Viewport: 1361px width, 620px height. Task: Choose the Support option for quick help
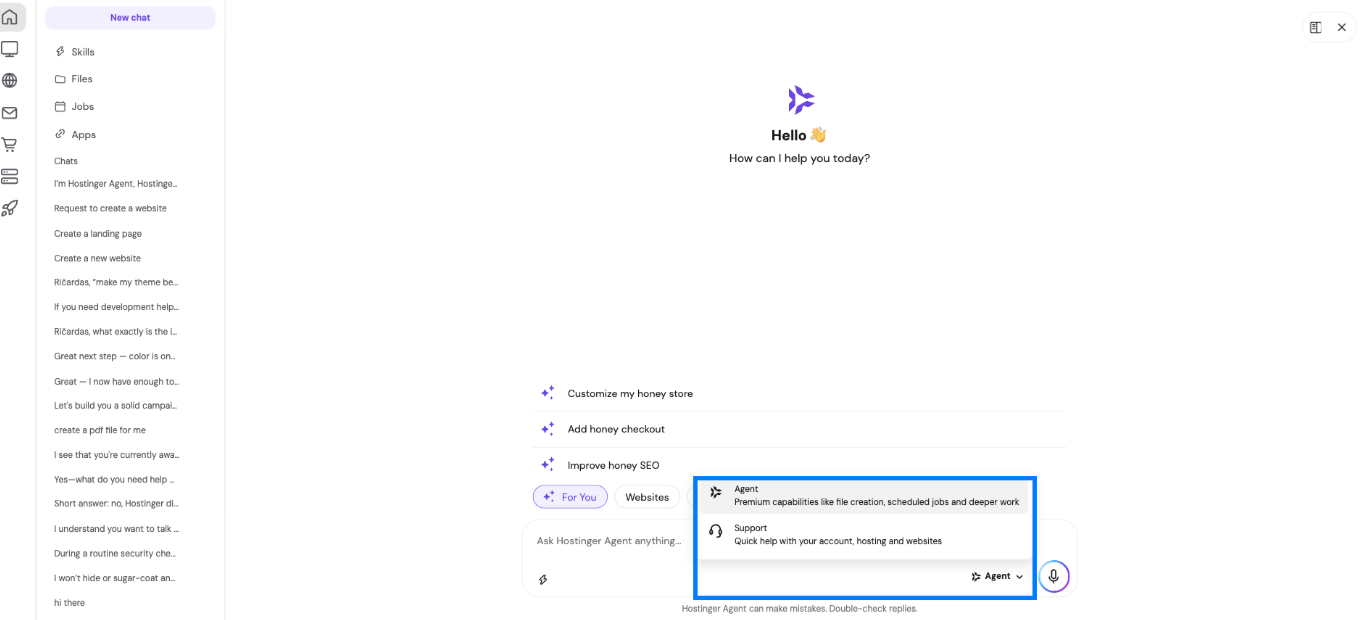pos(865,535)
